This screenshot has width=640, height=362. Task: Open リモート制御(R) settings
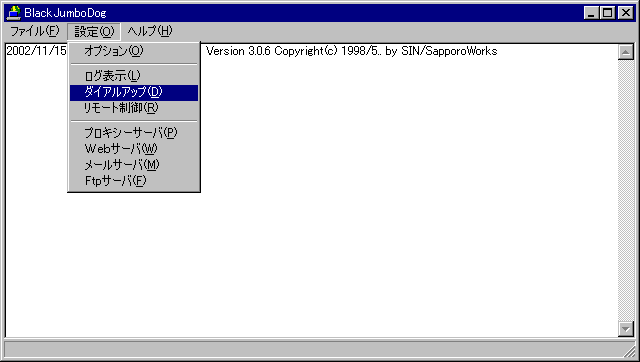[x=134, y=108]
